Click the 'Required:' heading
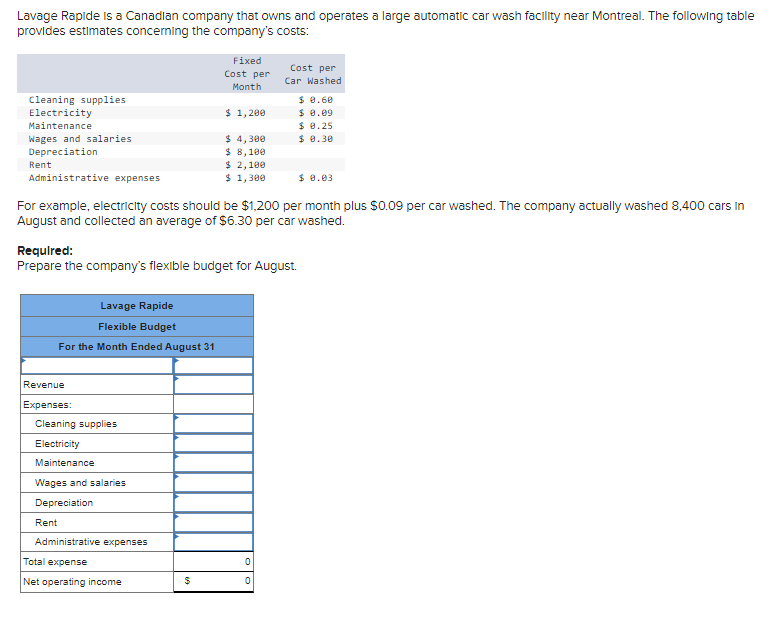 [45, 250]
